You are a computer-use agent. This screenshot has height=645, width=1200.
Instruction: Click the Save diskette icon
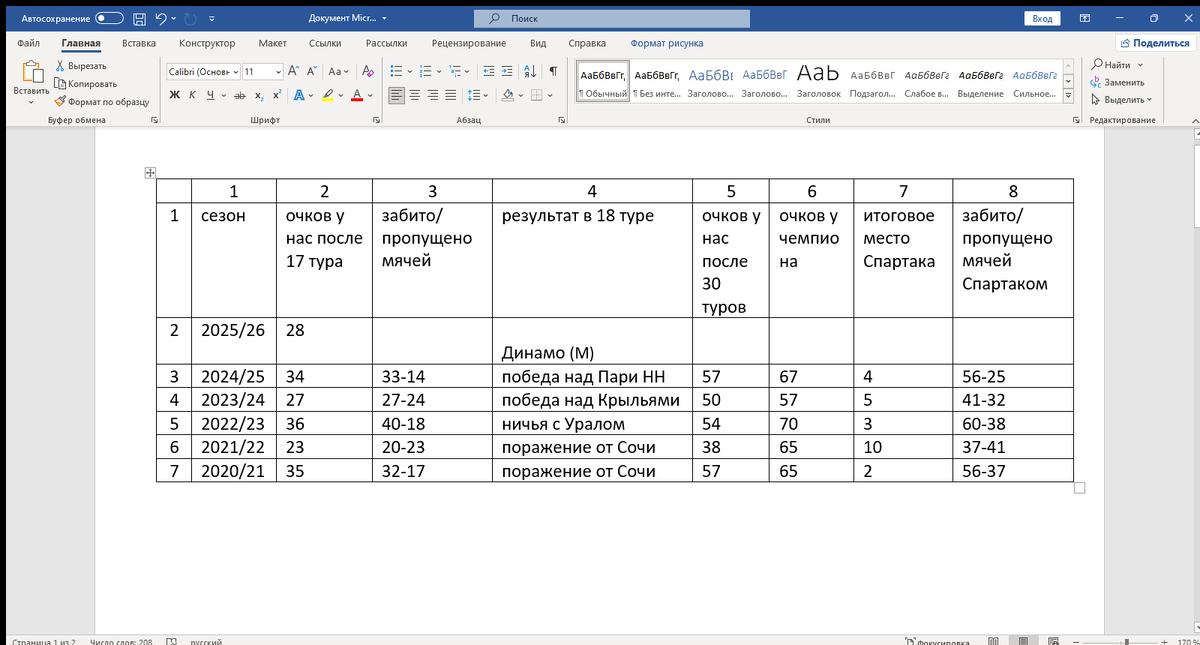click(x=138, y=19)
